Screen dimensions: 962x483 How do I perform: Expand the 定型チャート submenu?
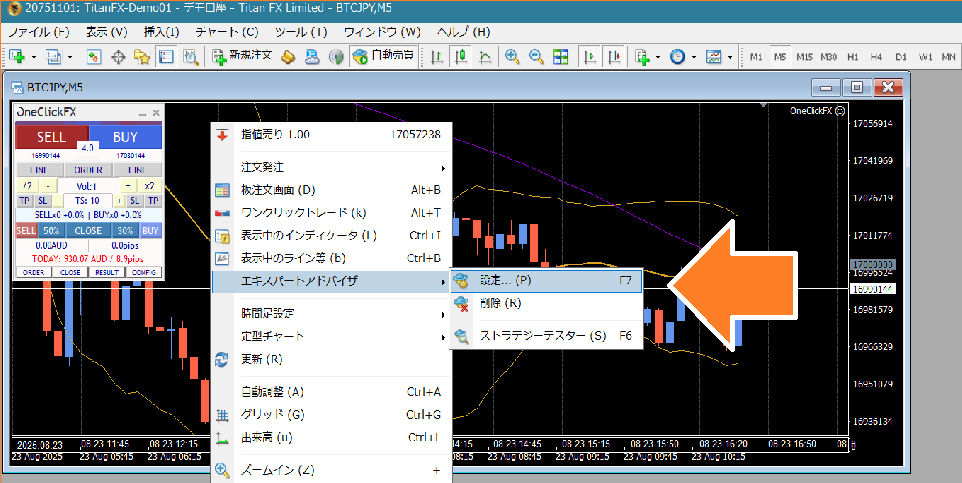coord(331,337)
